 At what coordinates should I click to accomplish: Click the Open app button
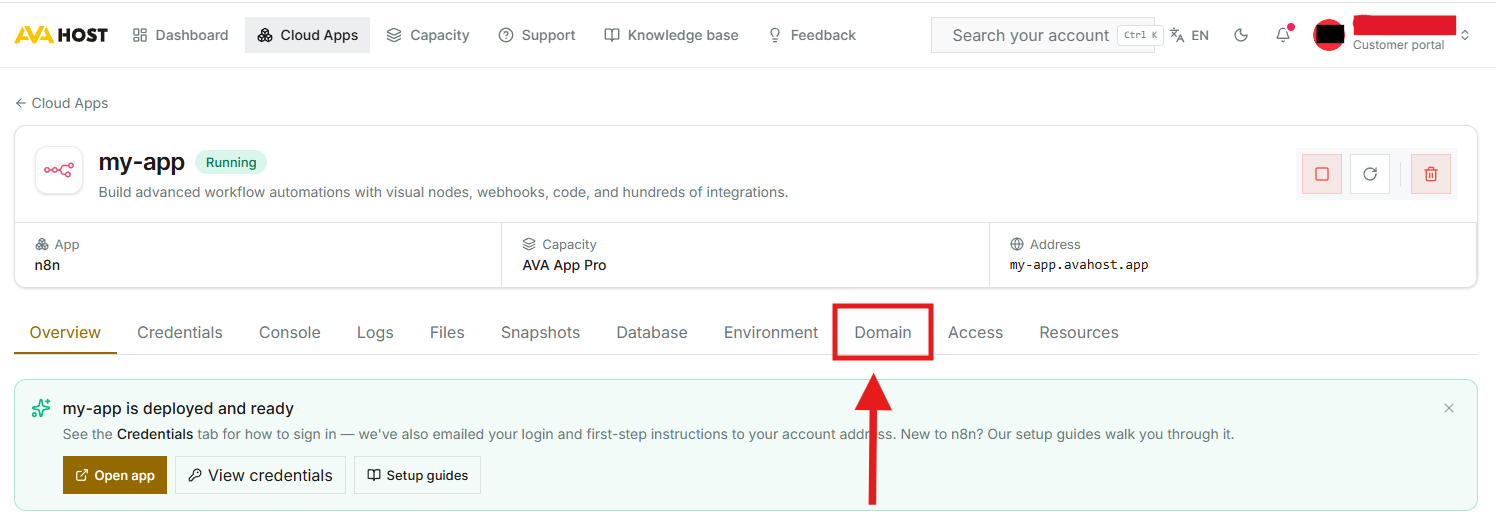pos(115,475)
